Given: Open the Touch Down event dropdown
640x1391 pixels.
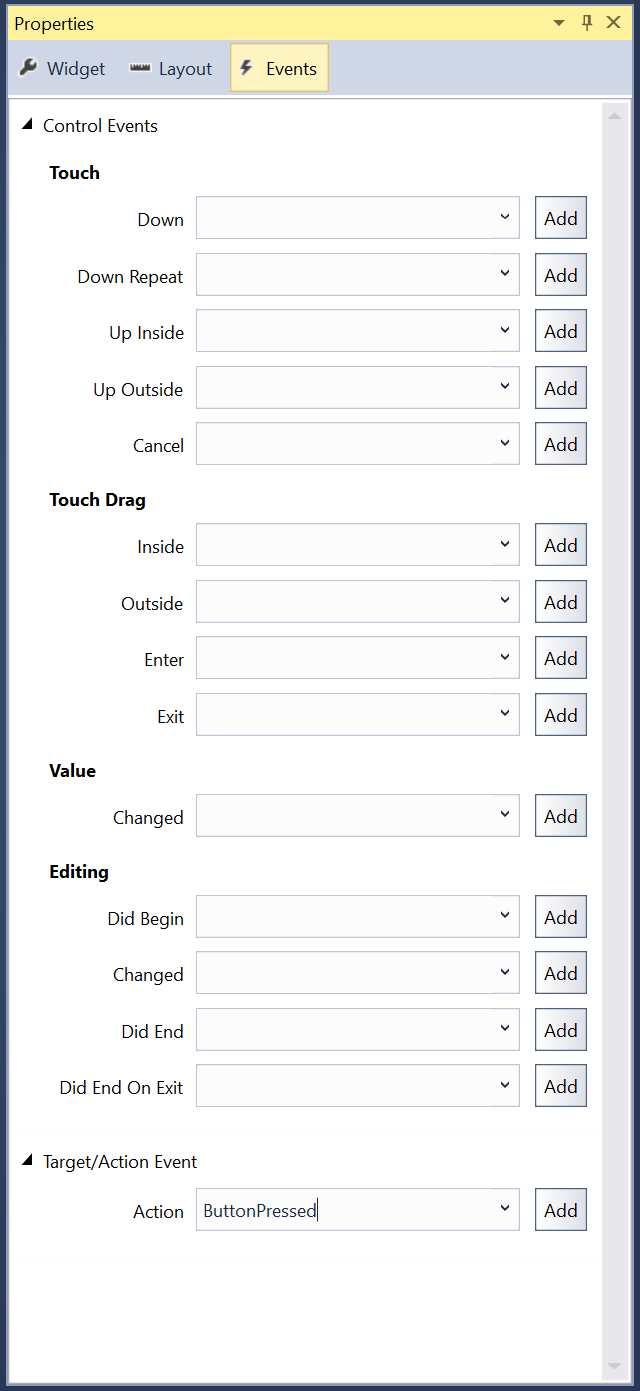Looking at the screenshot, I should 506,218.
